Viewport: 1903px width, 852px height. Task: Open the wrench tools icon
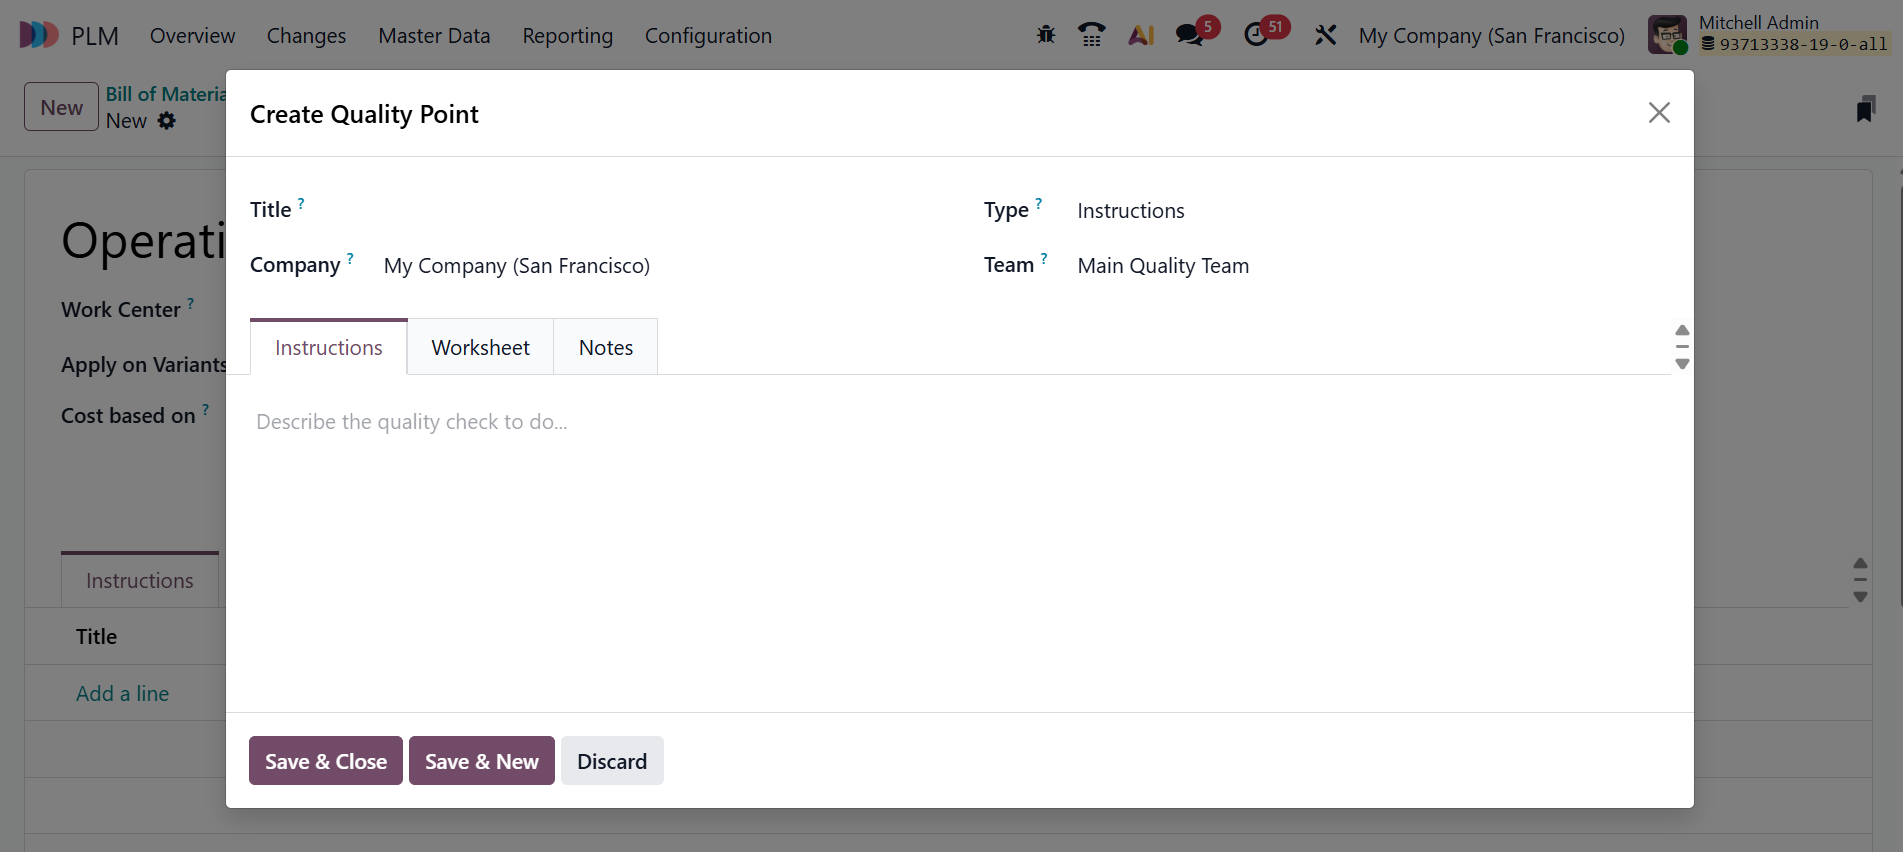(x=1325, y=35)
